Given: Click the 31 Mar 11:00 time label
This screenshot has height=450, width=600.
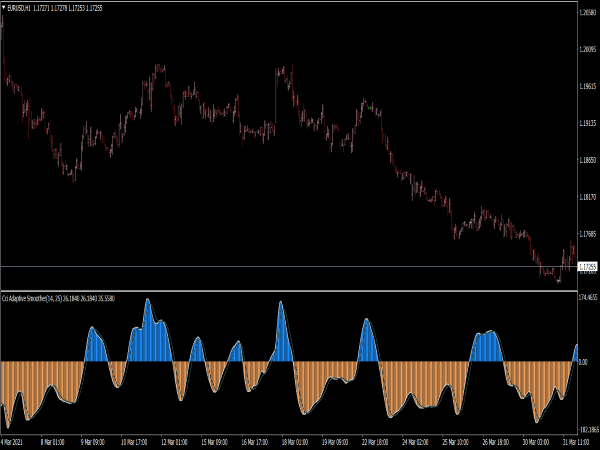Looking at the screenshot, I should click(576, 442).
